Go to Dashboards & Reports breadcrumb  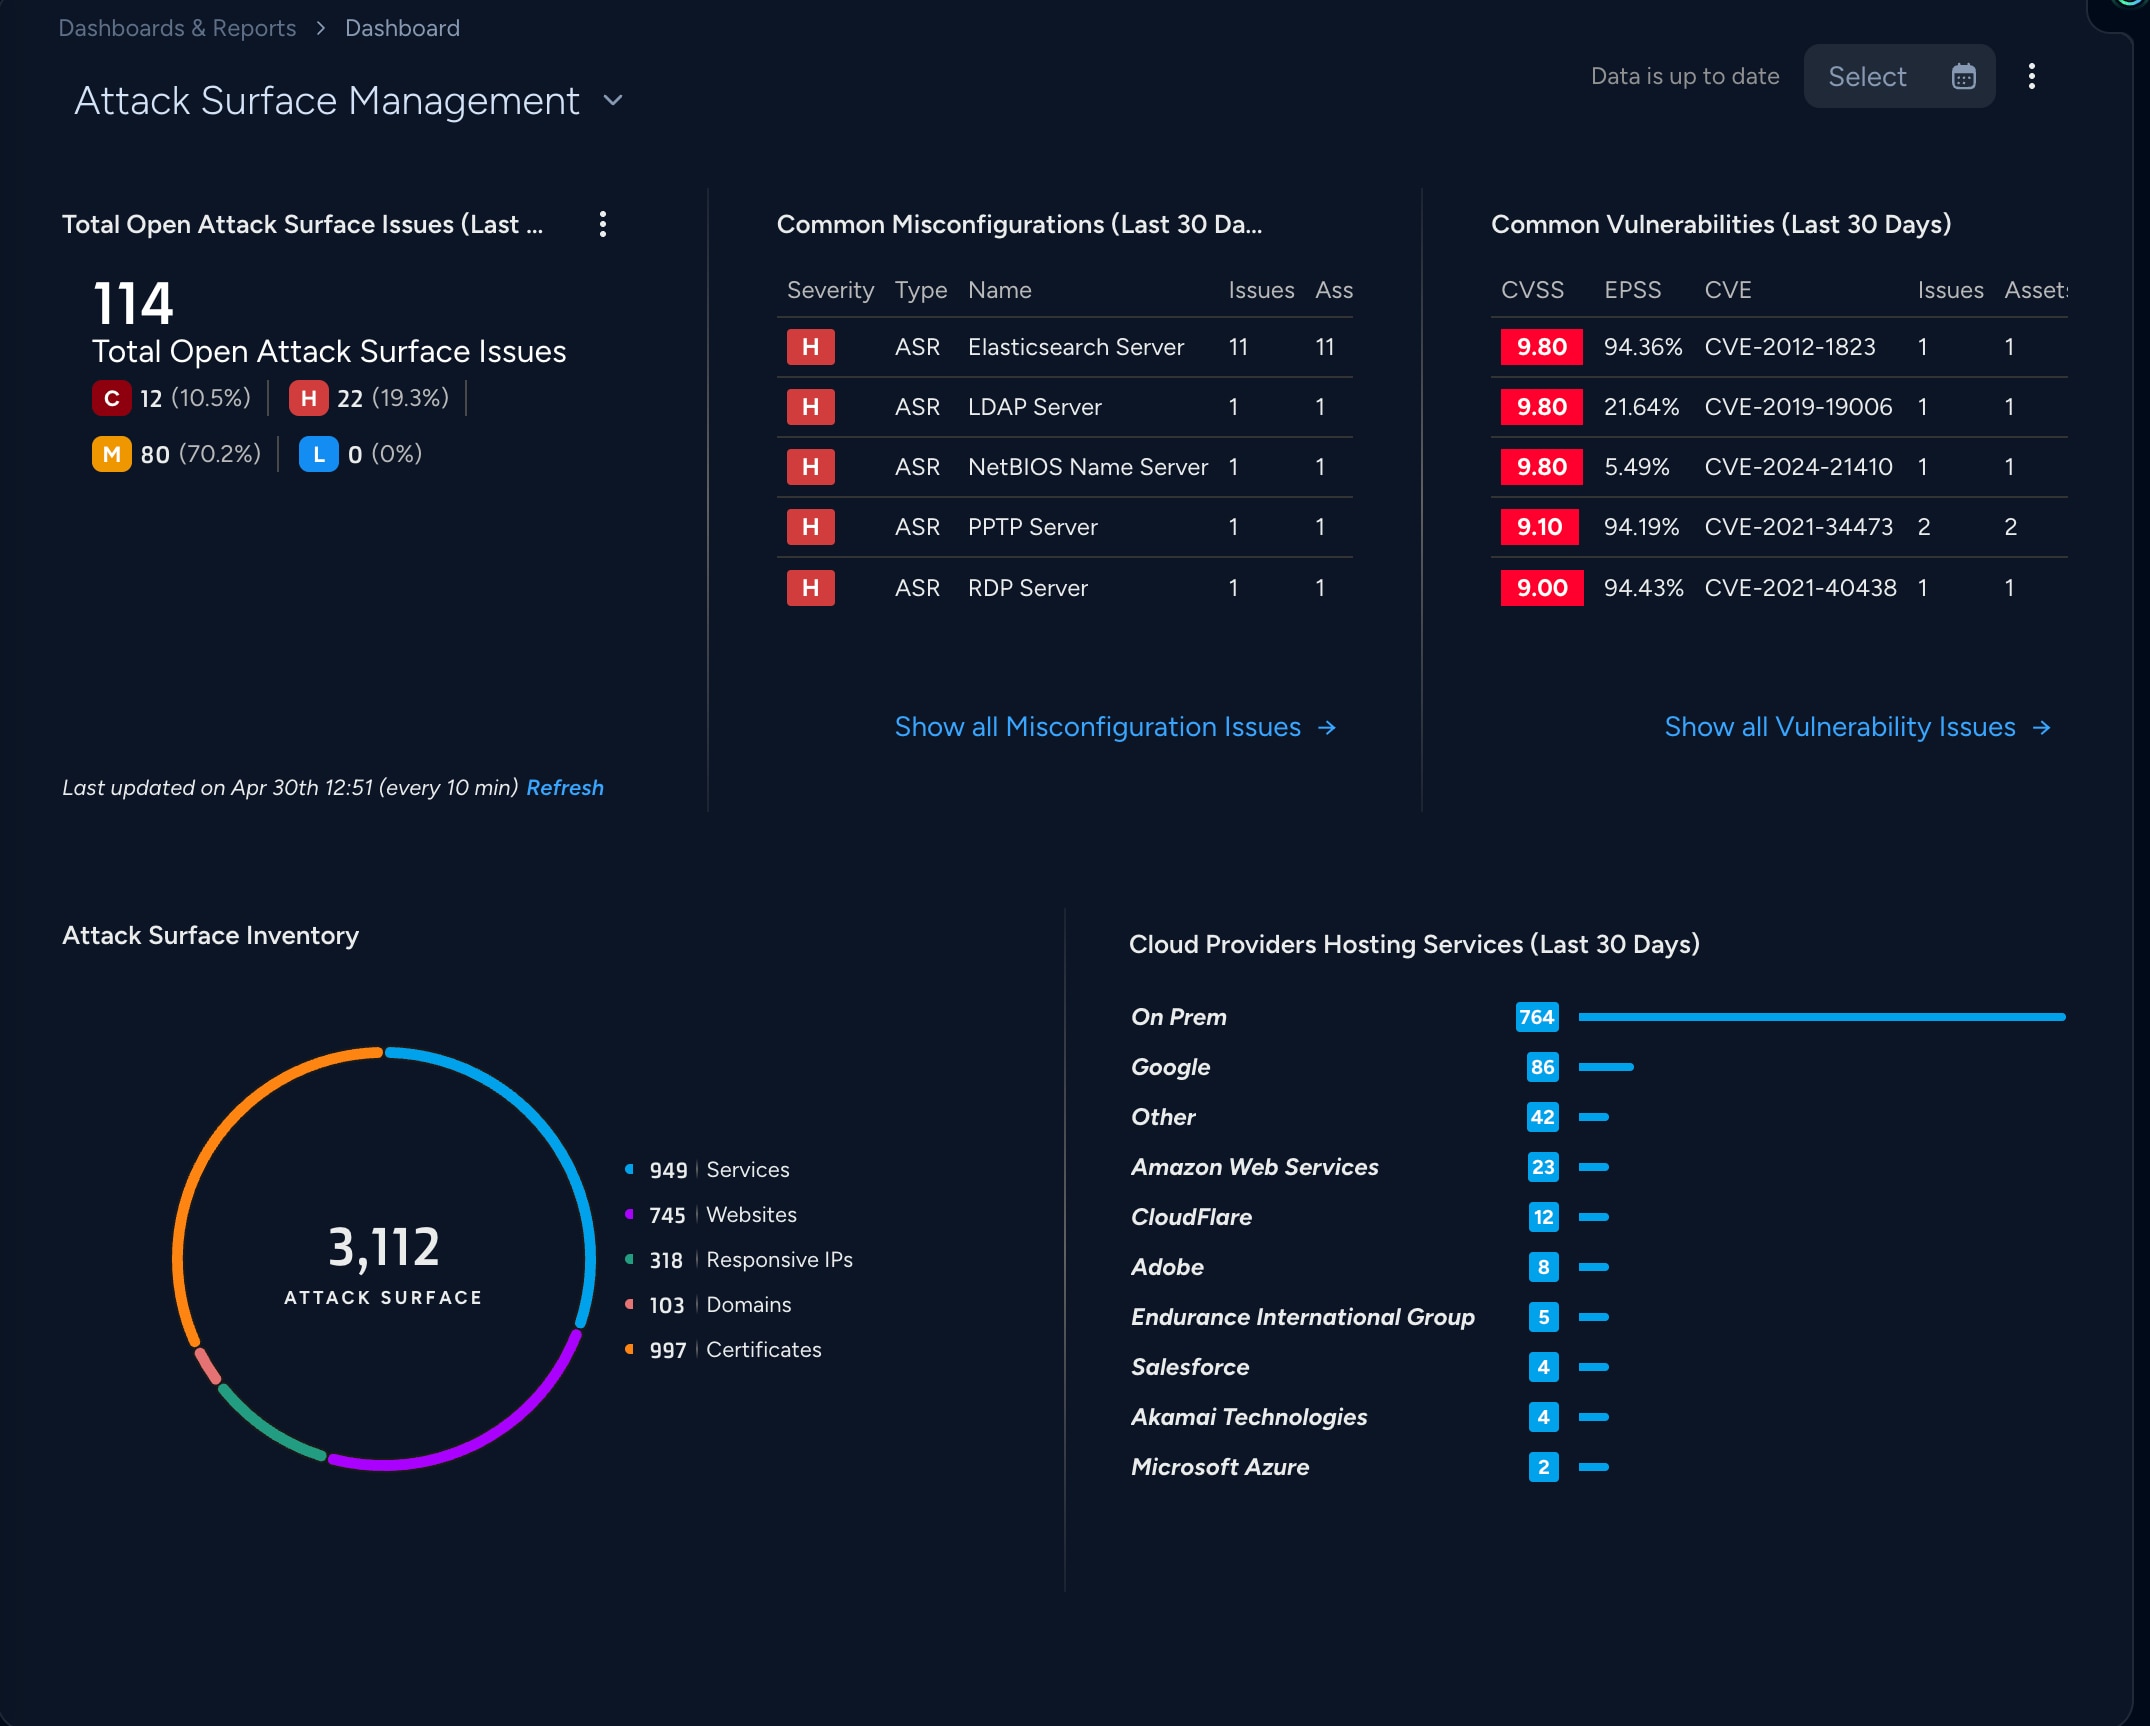177,28
